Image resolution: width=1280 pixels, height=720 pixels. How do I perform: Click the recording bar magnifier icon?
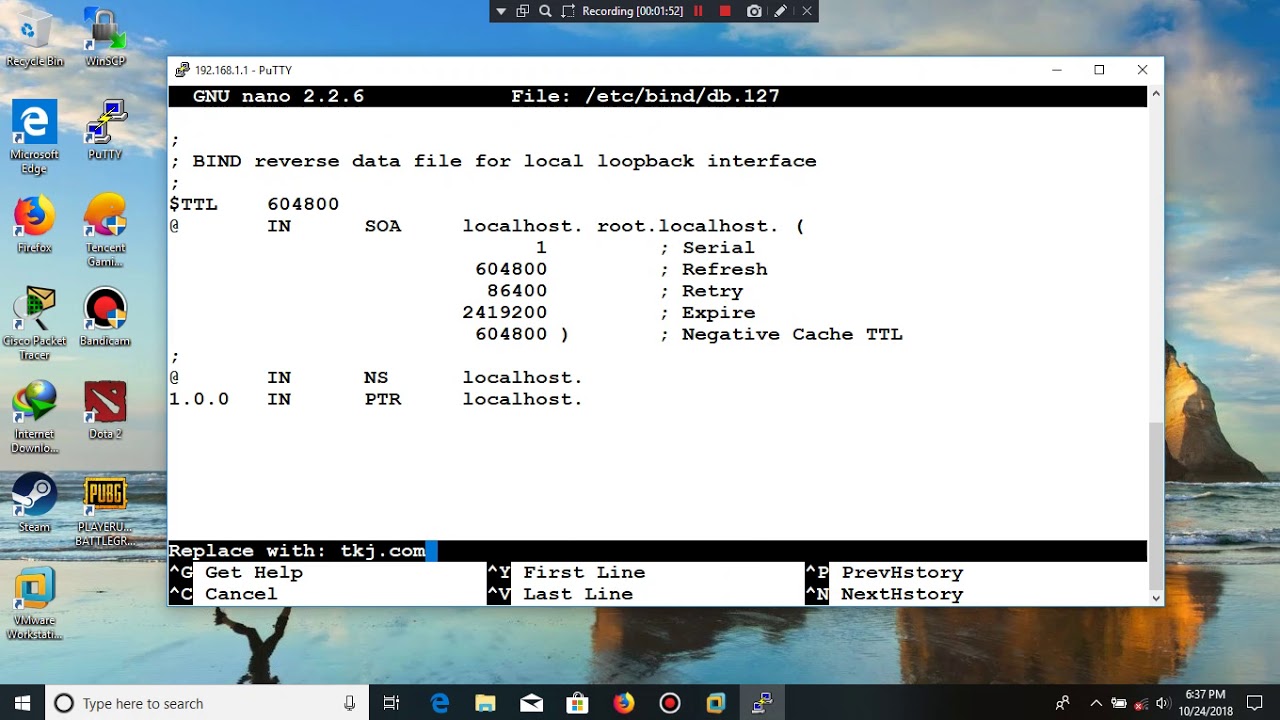(x=545, y=11)
